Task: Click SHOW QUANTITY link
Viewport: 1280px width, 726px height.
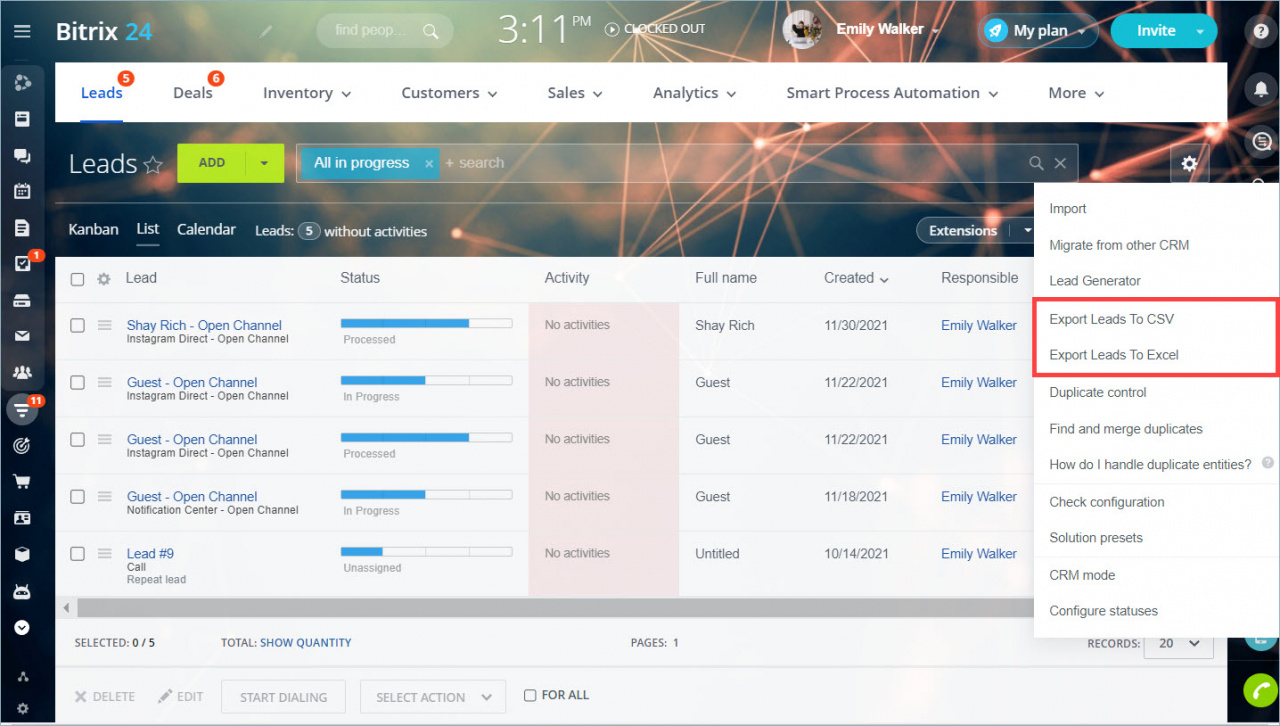Action: click(306, 643)
